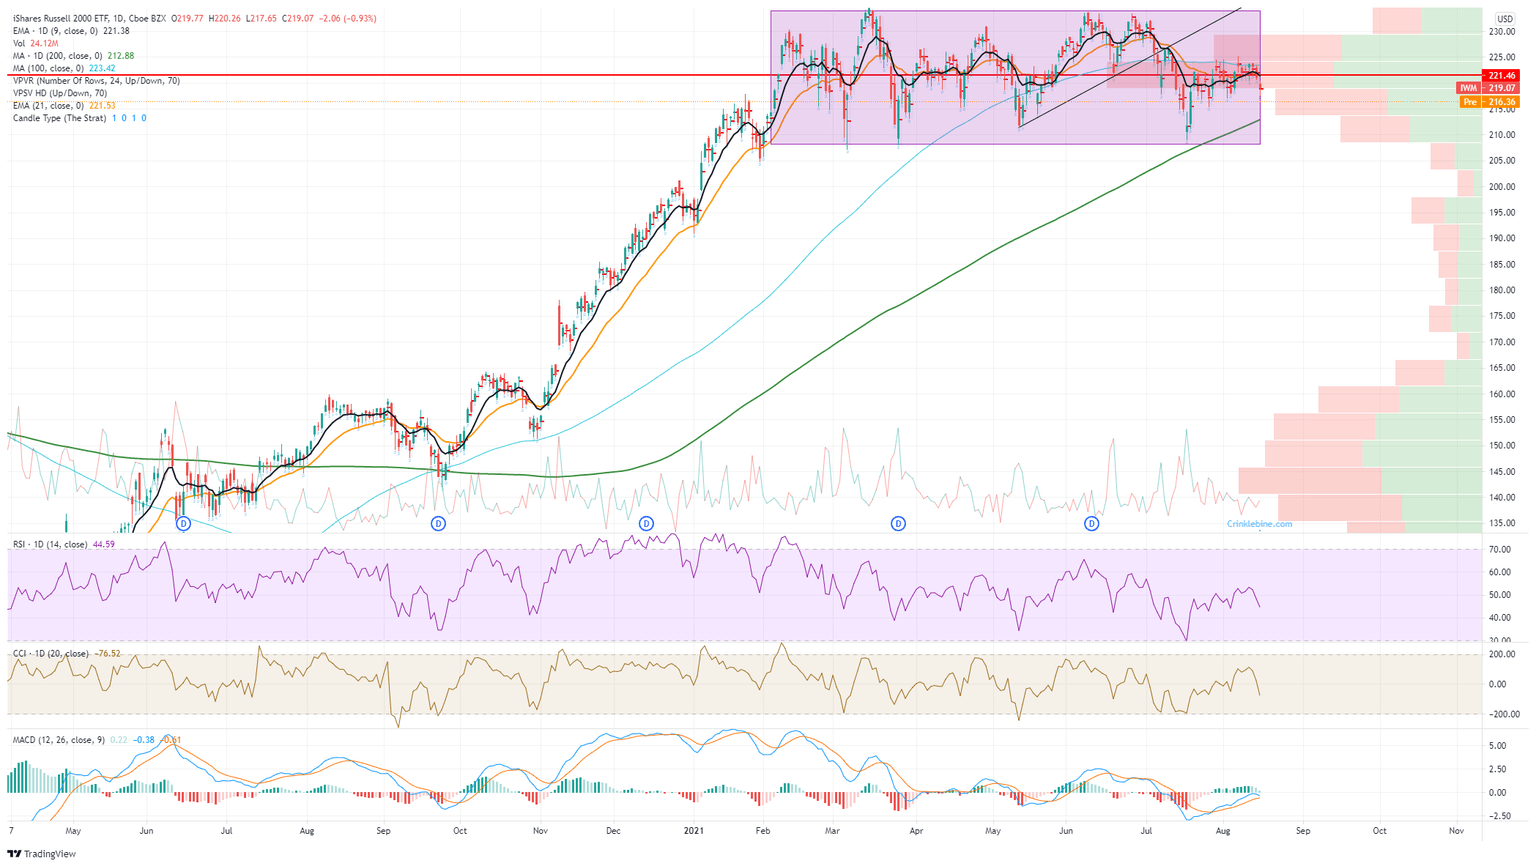Screen dimensions: 1536x867
Task: Open the dividend marker dated December 2020
Action: coord(646,523)
